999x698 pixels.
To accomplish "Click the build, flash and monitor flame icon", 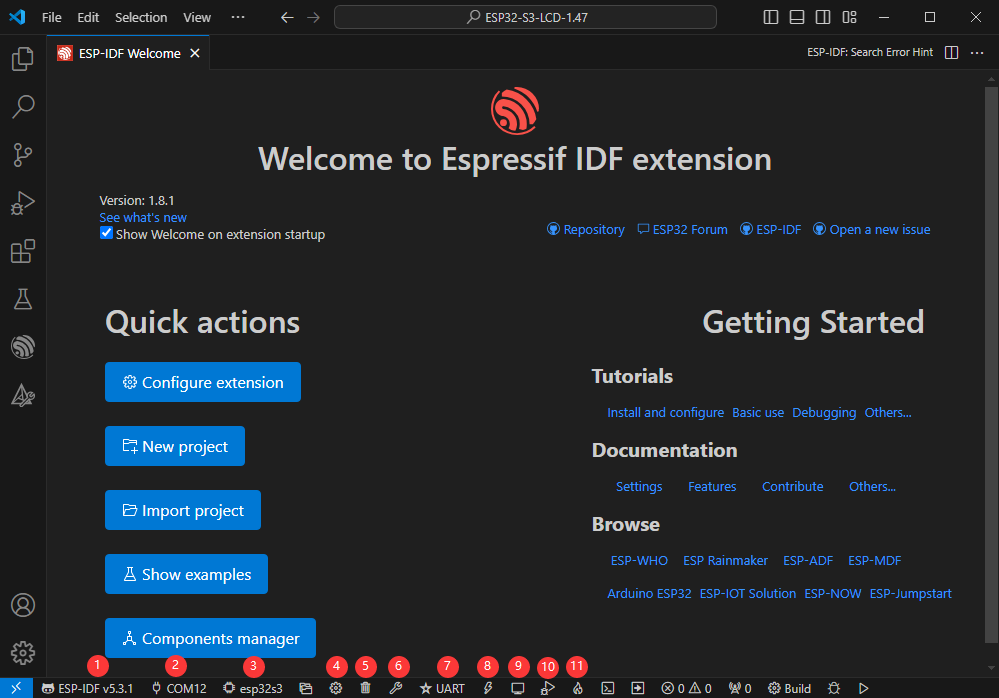I will coord(577,688).
